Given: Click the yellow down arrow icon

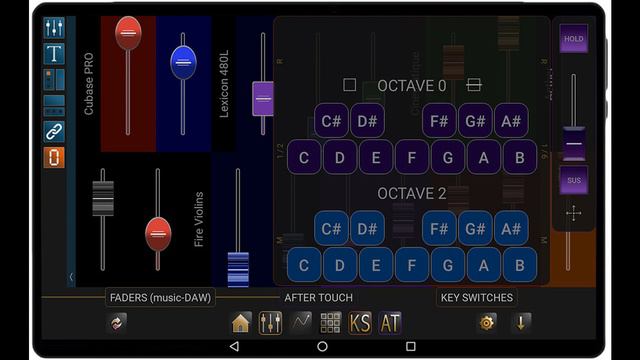Looking at the screenshot, I should [x=521, y=323].
